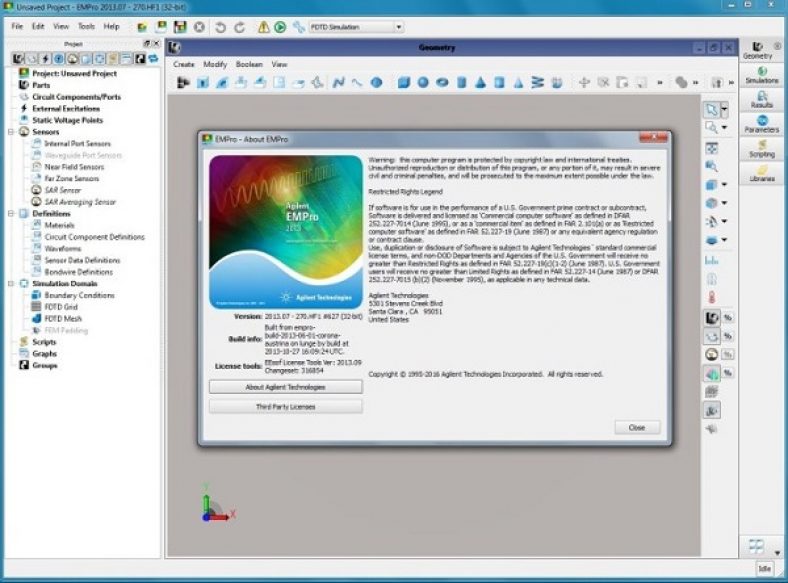The image size is (788, 583).
Task: Select FDTD Mesh in project tree
Action: point(63,319)
